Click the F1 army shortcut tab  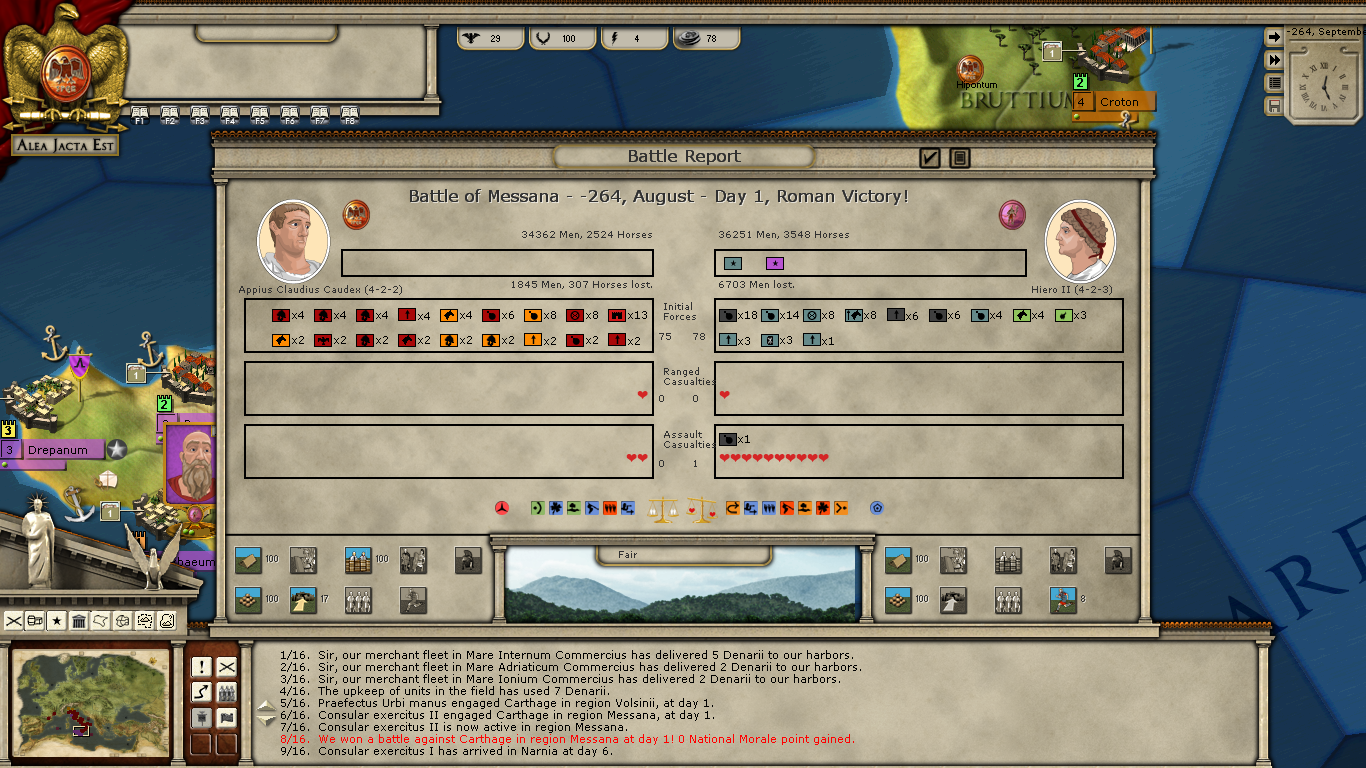(139, 114)
